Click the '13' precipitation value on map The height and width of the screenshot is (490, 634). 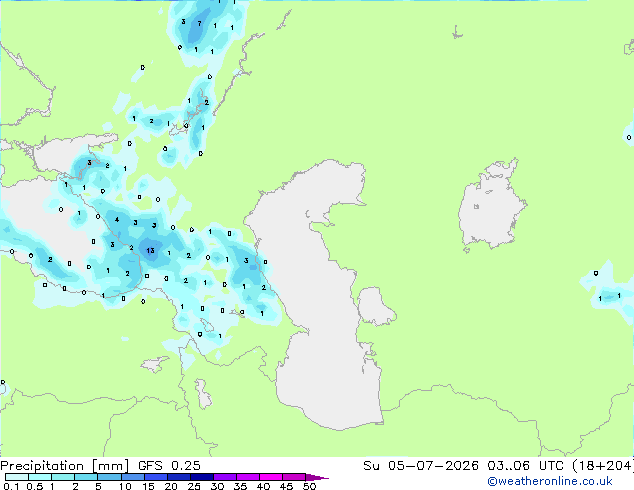pyautogui.click(x=150, y=251)
